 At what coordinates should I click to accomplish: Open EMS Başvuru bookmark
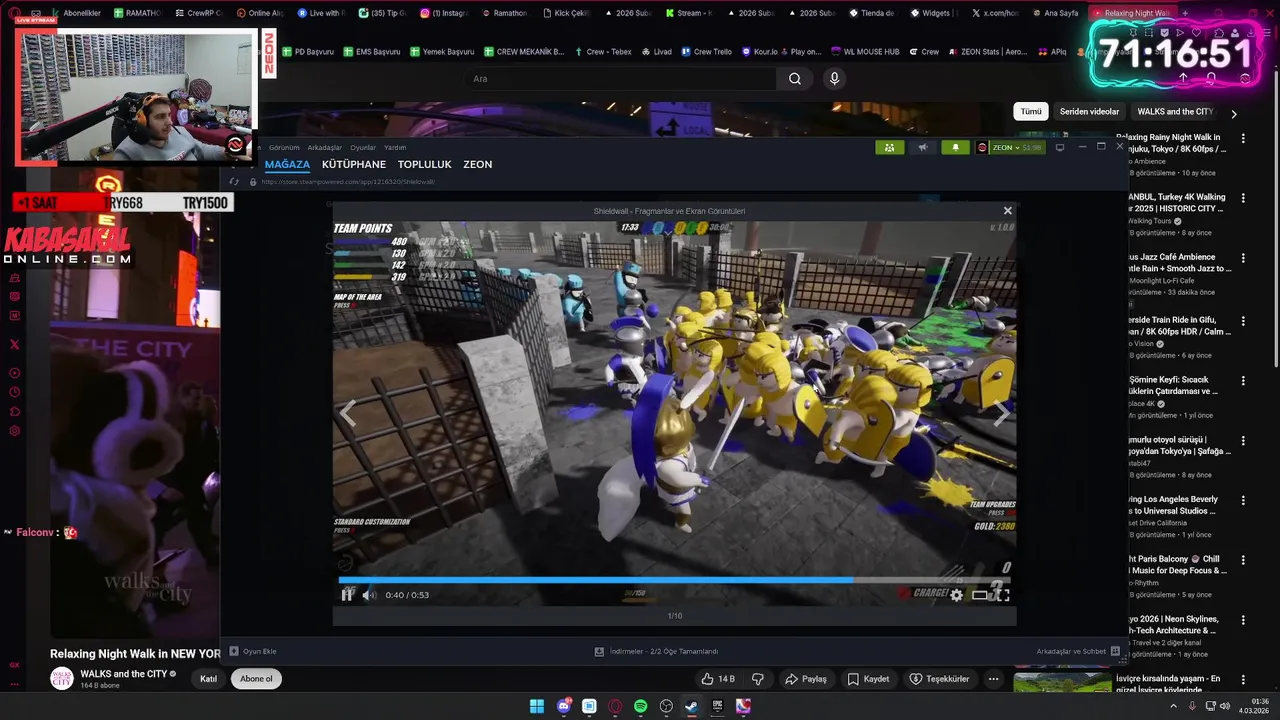(371, 51)
